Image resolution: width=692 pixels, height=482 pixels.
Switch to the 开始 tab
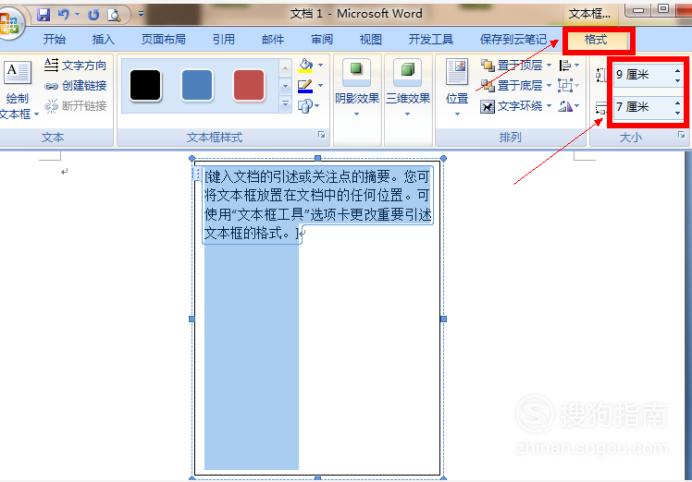54,39
